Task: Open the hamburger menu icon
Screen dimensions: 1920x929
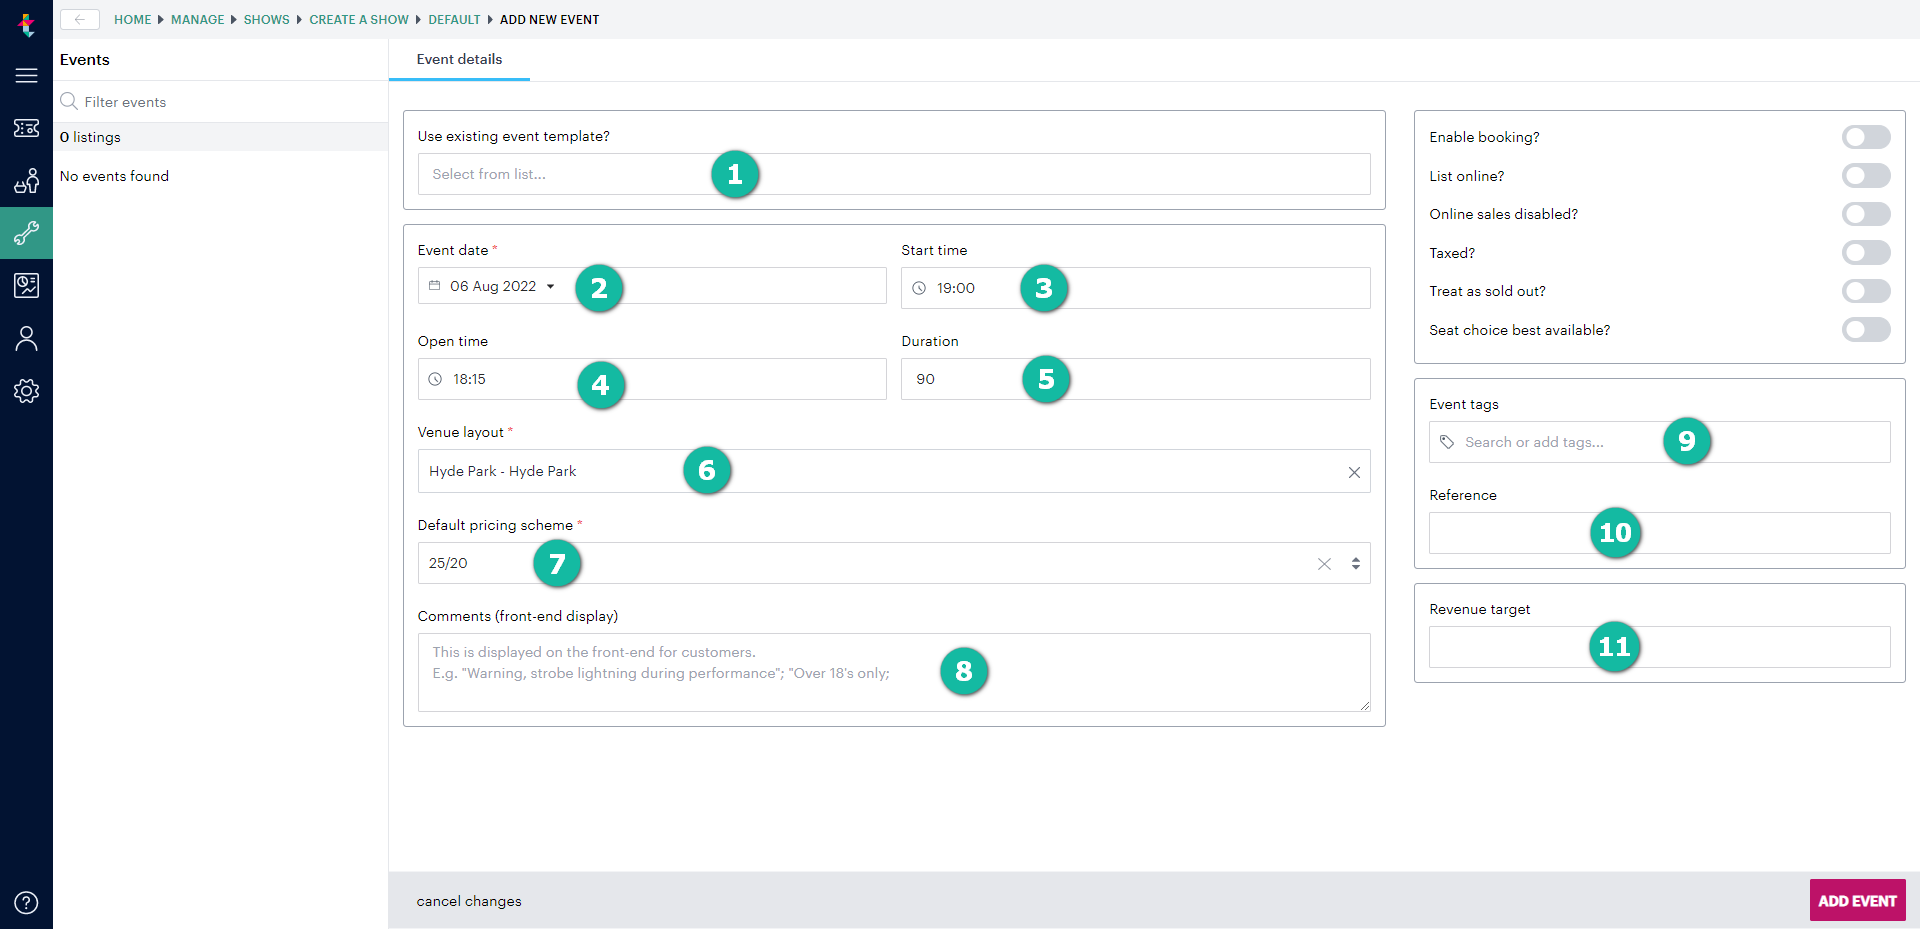Action: tap(27, 76)
